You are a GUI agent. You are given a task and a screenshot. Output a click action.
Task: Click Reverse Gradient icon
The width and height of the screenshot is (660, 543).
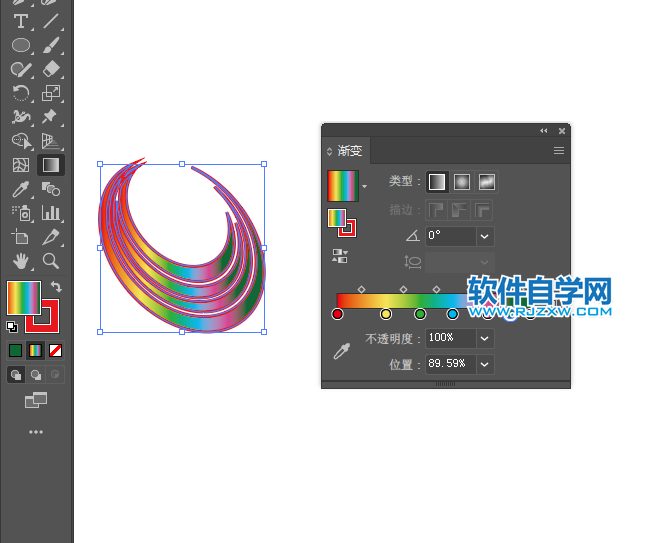tap(340, 256)
